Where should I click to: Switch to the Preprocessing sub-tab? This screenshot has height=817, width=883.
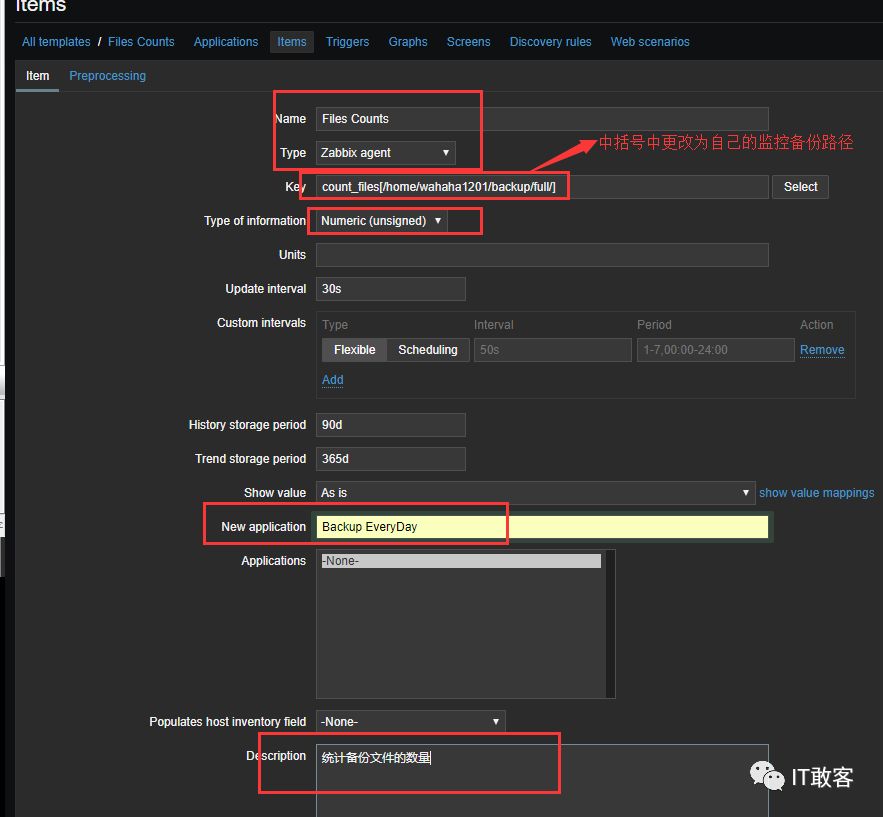point(108,75)
